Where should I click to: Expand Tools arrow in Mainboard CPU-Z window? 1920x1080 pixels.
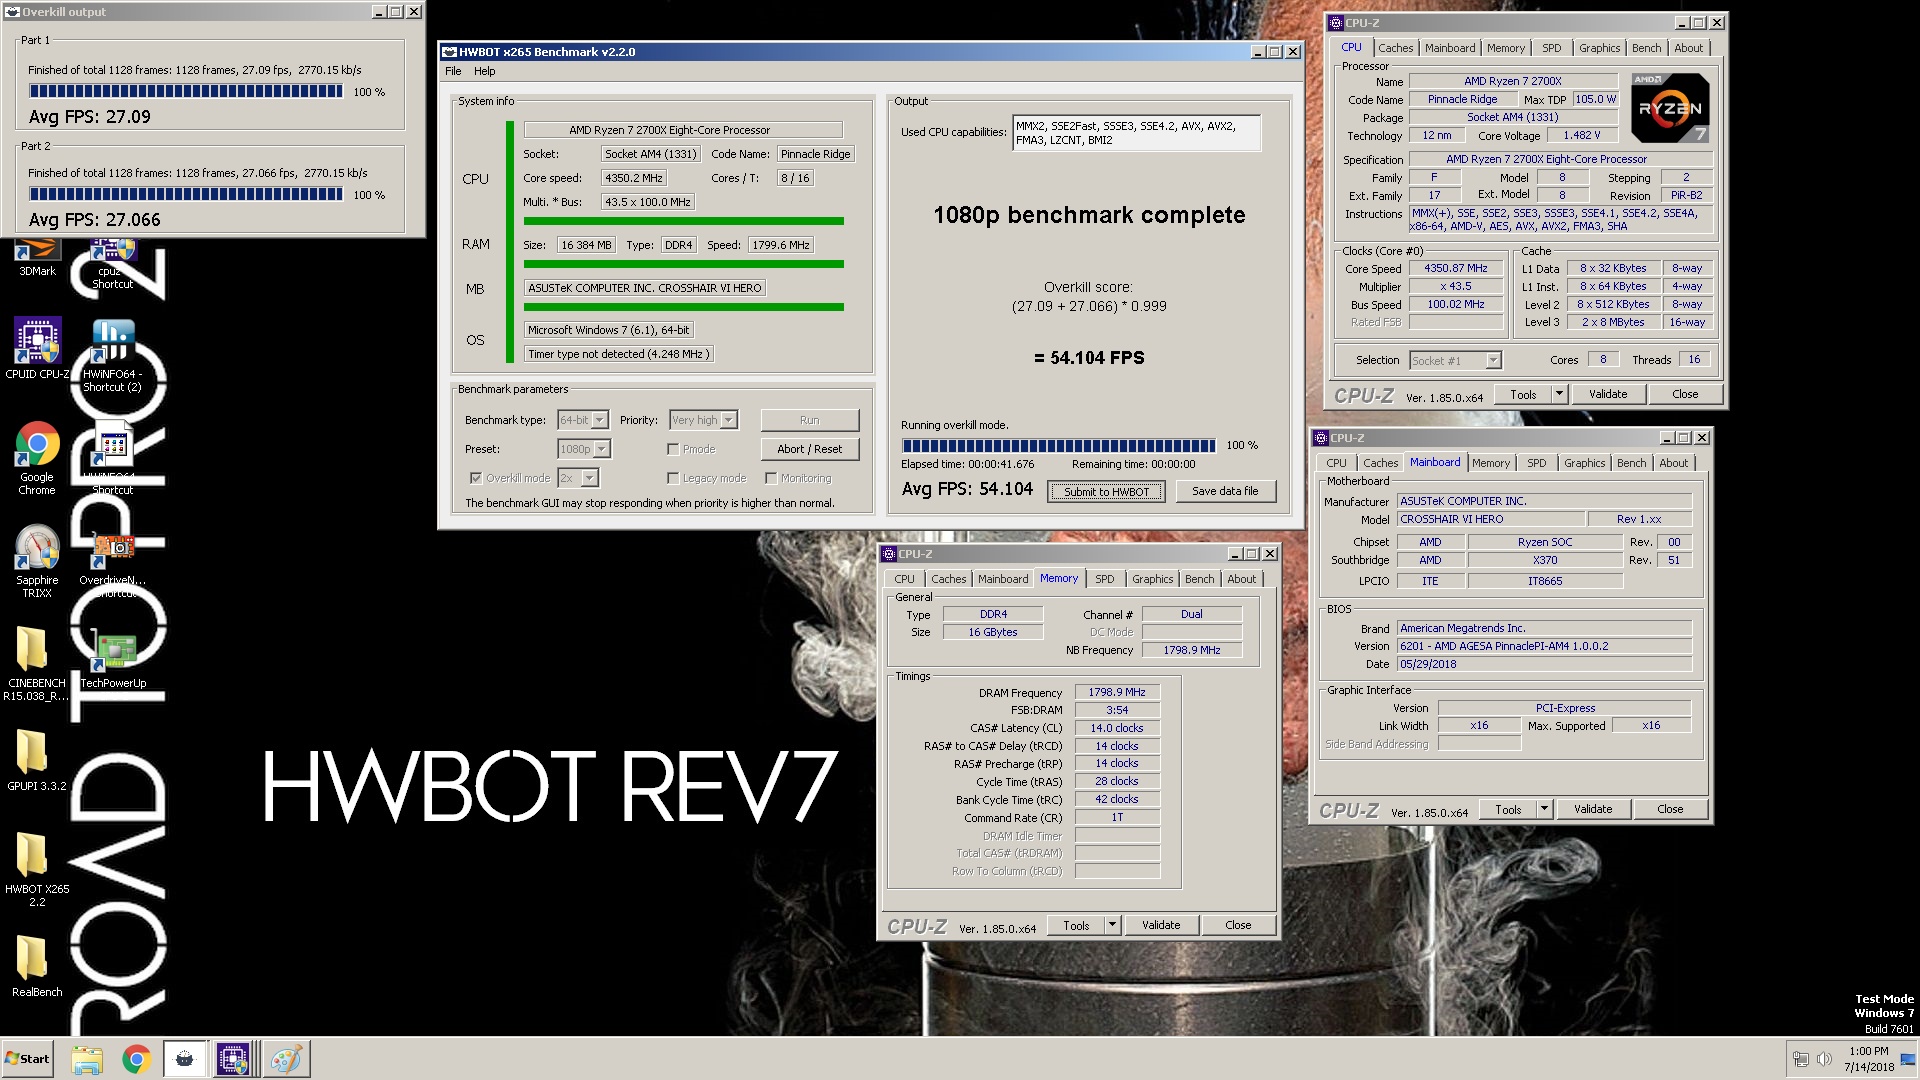(x=1544, y=809)
